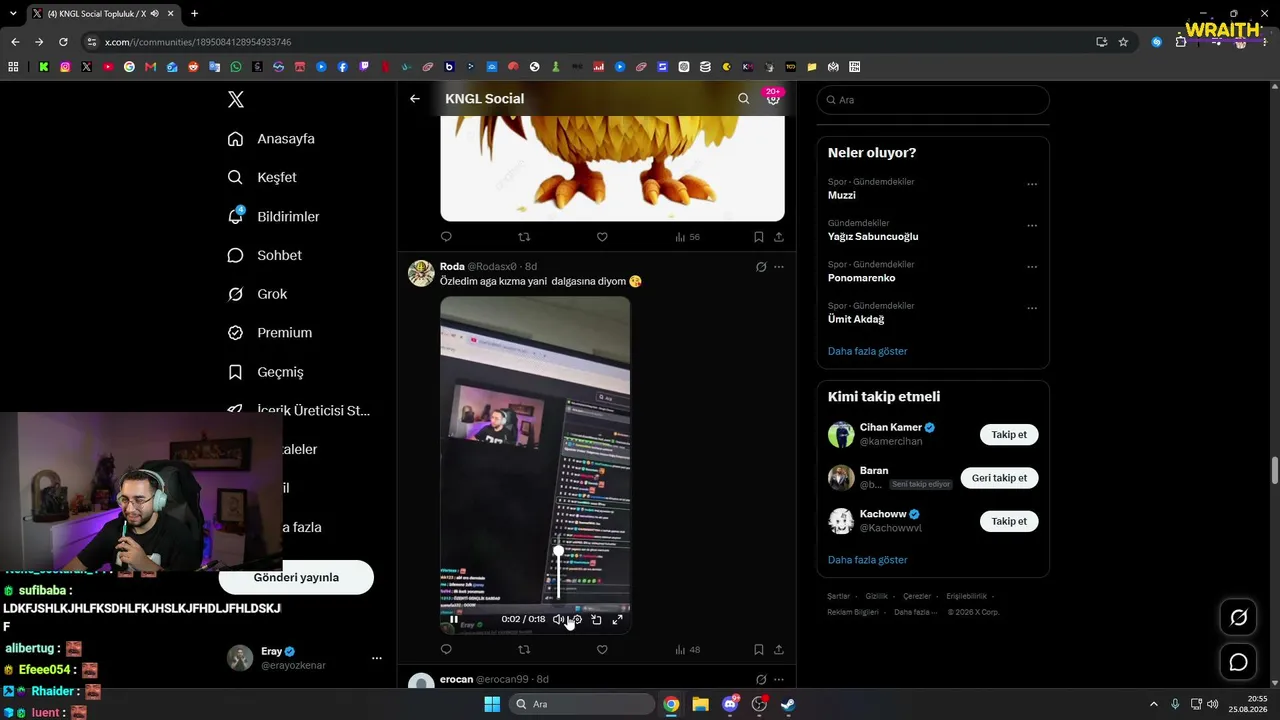View analytics showing 56 views
Image resolution: width=1280 pixels, height=720 pixels.
(x=687, y=237)
